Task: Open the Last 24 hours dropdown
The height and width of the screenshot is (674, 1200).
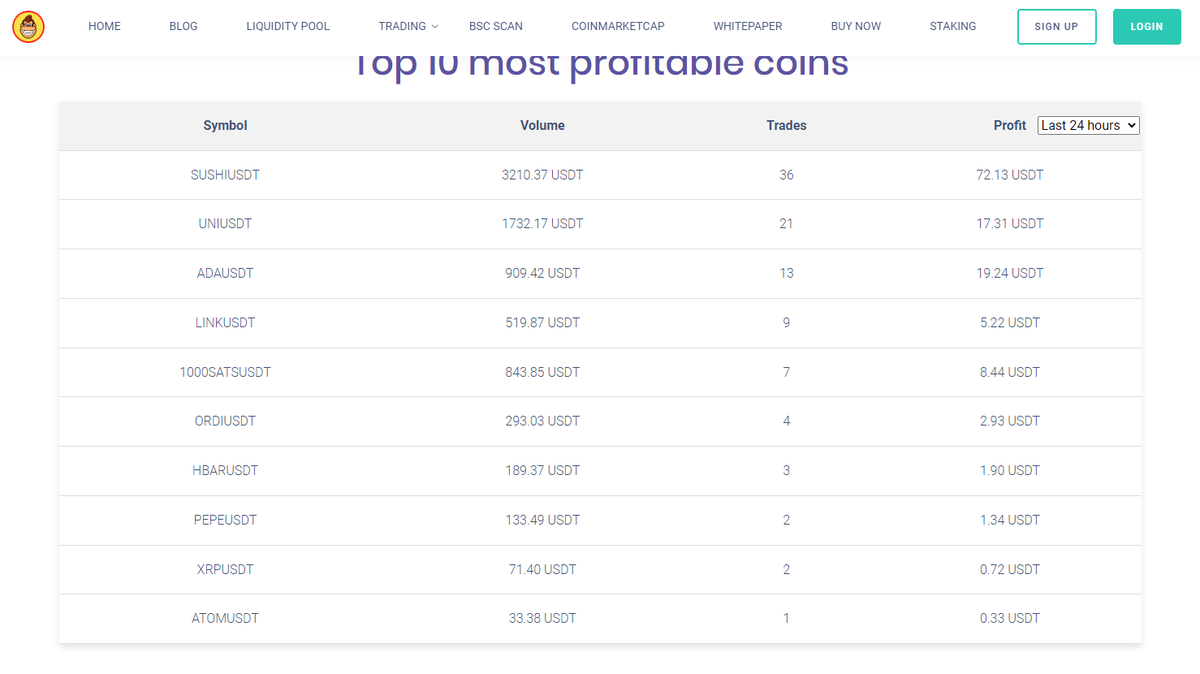Action: [1089, 125]
